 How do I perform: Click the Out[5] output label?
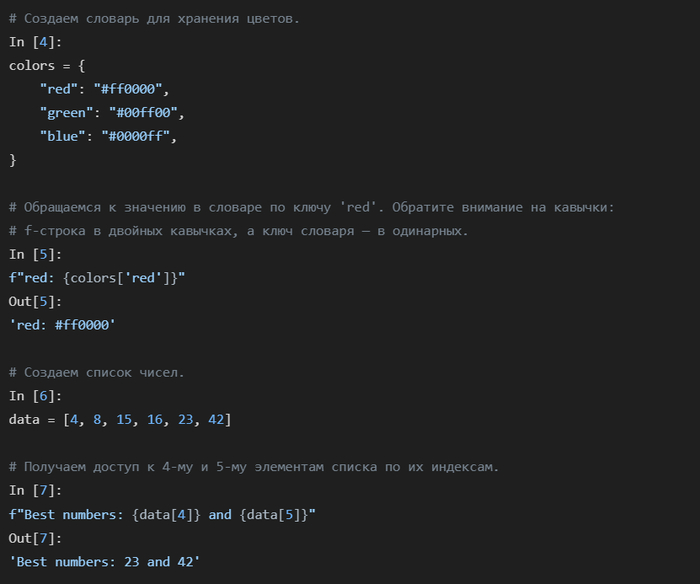(35, 301)
